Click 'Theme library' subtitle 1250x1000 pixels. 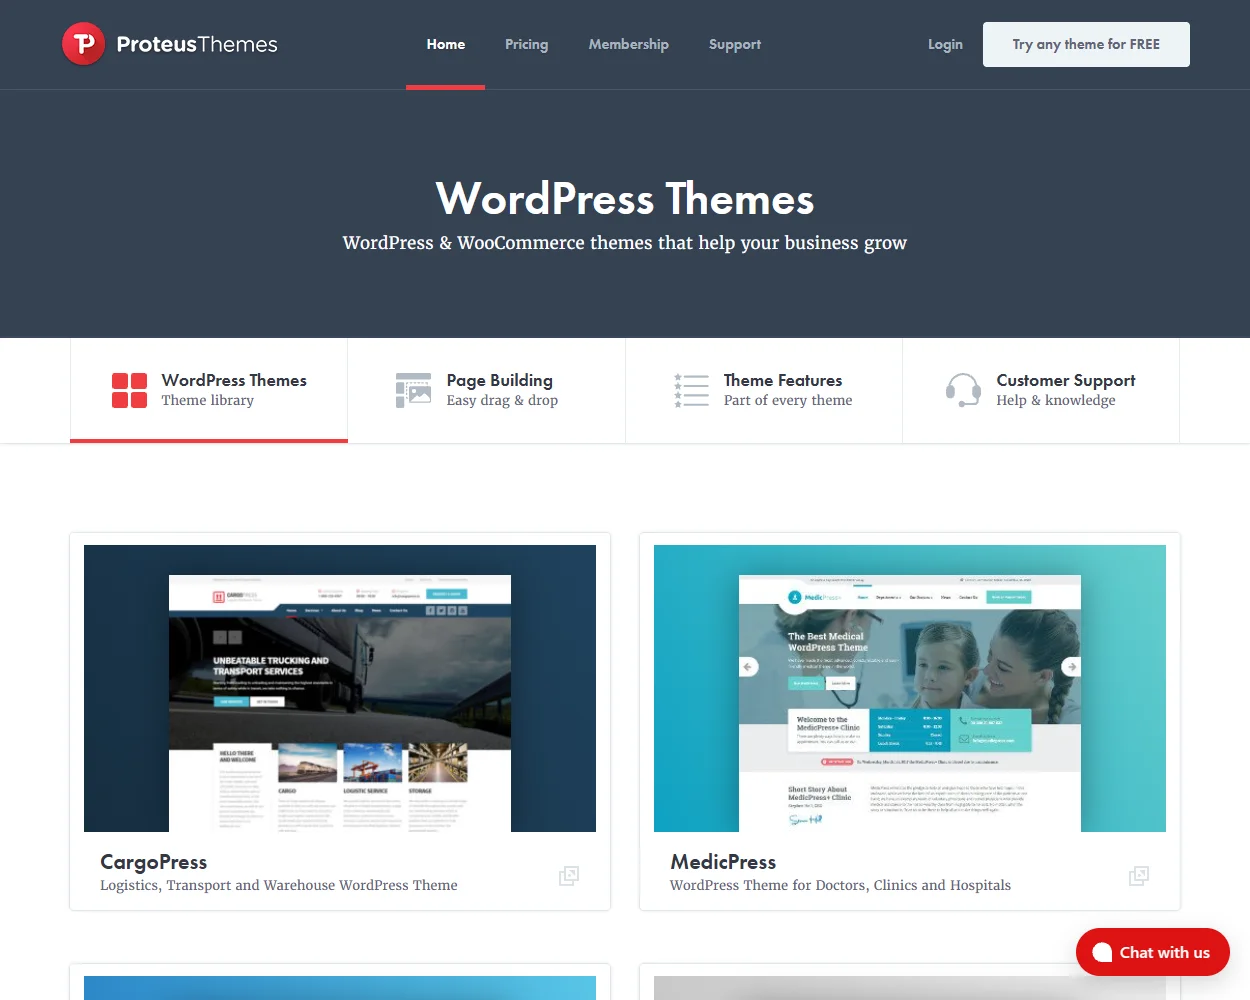point(208,400)
